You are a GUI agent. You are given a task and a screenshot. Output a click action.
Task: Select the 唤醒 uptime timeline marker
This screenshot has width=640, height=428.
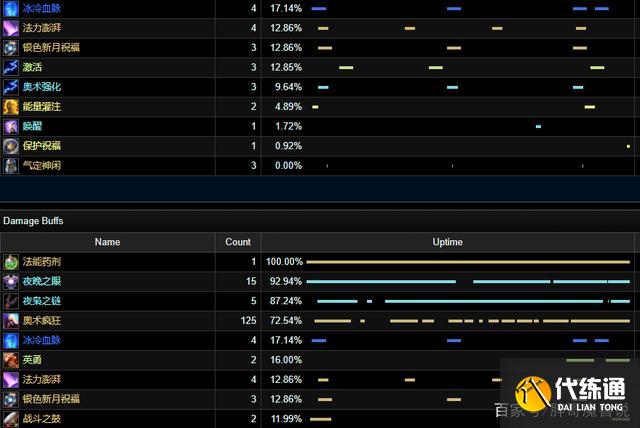point(538,126)
